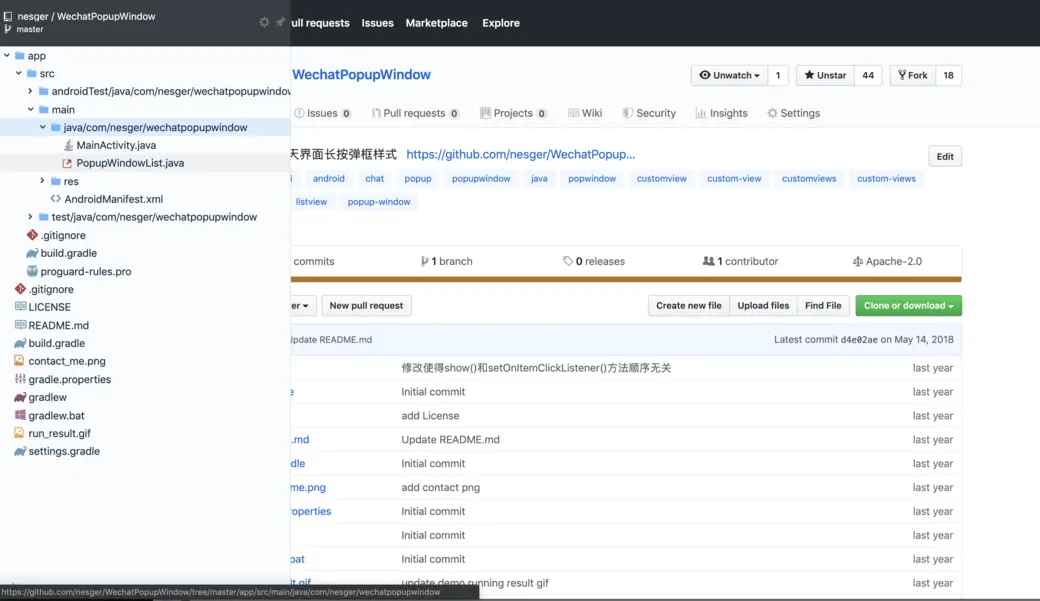This screenshot has width=1040, height=601.
Task: Click git icon of app/.gitignore
Action: coord(32,235)
